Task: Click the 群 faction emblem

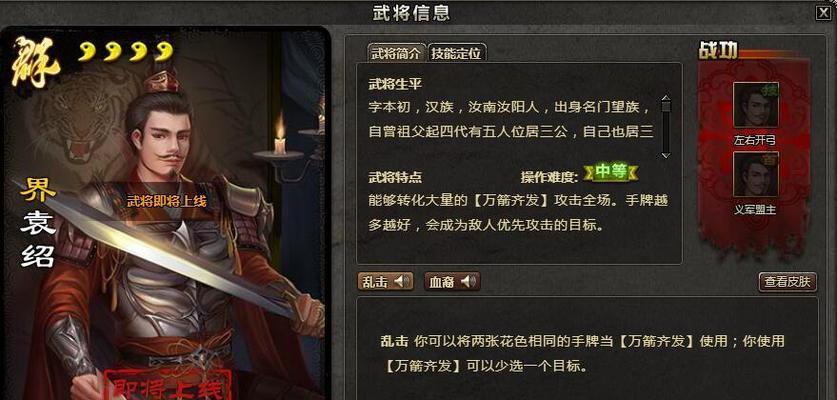Action: click(x=35, y=62)
